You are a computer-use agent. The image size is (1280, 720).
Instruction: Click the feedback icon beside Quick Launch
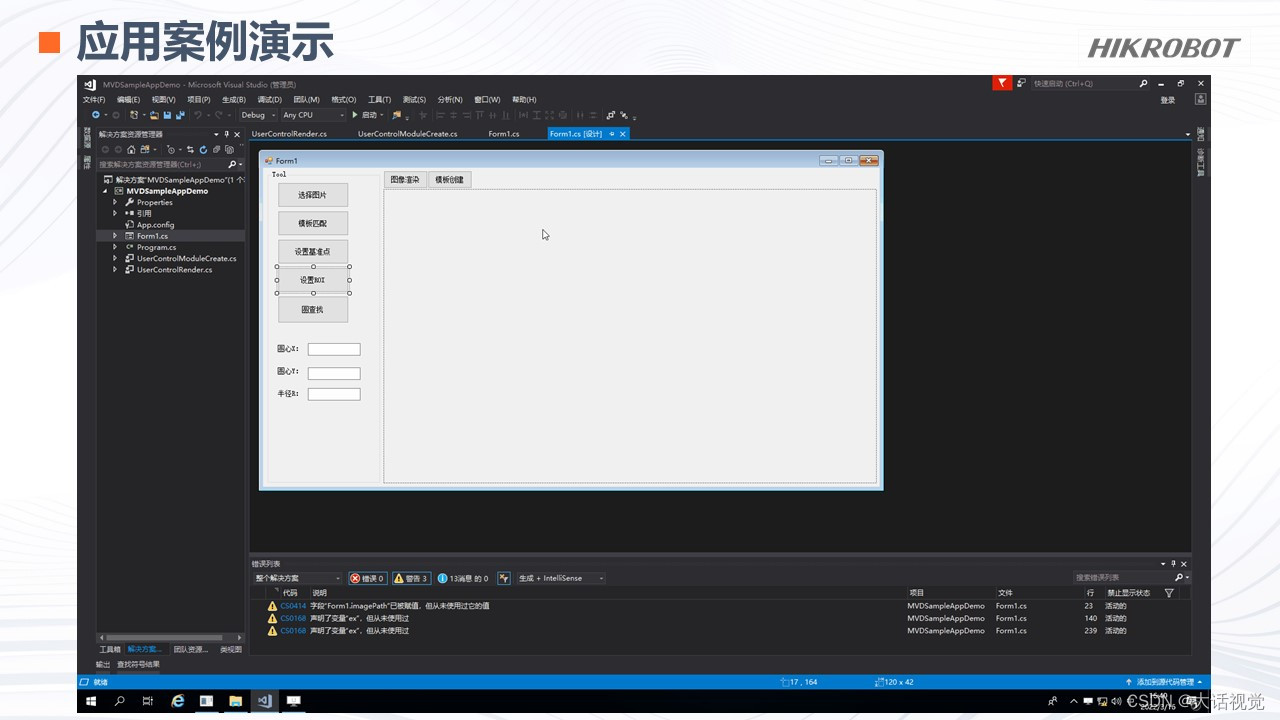[x=1021, y=83]
